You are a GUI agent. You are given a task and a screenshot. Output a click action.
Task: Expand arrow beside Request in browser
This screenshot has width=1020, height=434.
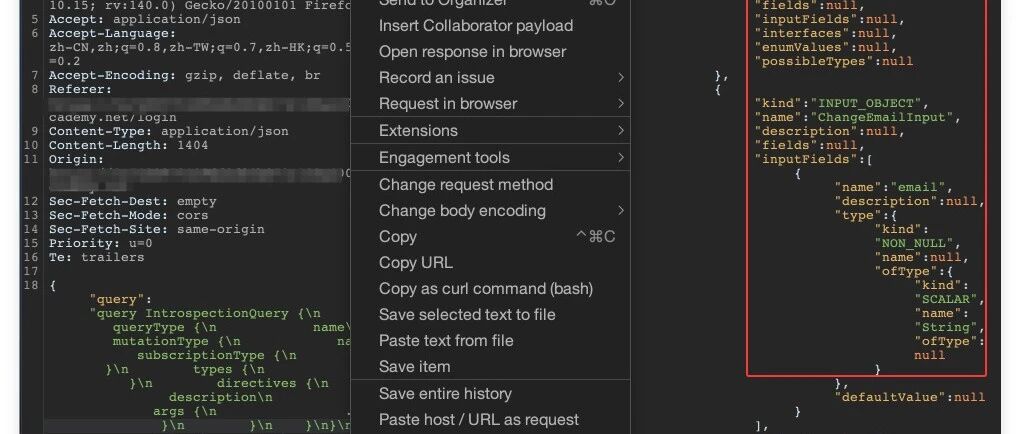tap(621, 104)
